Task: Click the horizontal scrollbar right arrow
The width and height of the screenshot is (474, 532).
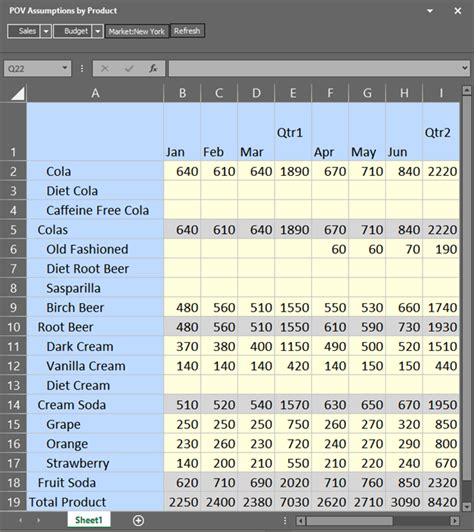Action: 455,520
